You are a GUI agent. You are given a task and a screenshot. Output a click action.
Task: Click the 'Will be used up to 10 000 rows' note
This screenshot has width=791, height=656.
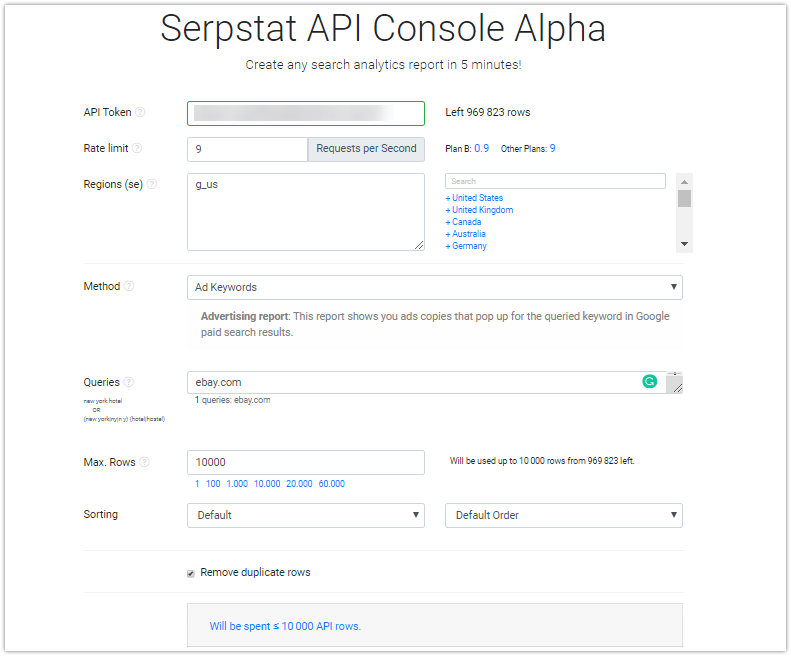tap(542, 461)
